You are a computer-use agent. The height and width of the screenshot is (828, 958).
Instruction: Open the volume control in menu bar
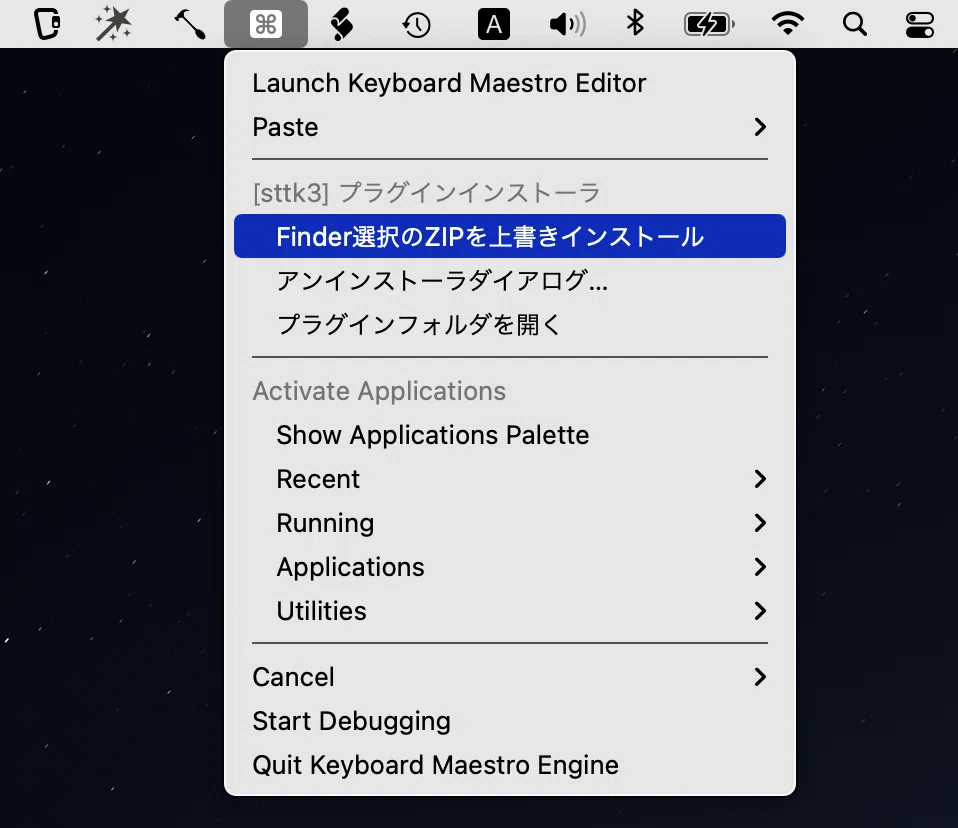[568, 24]
